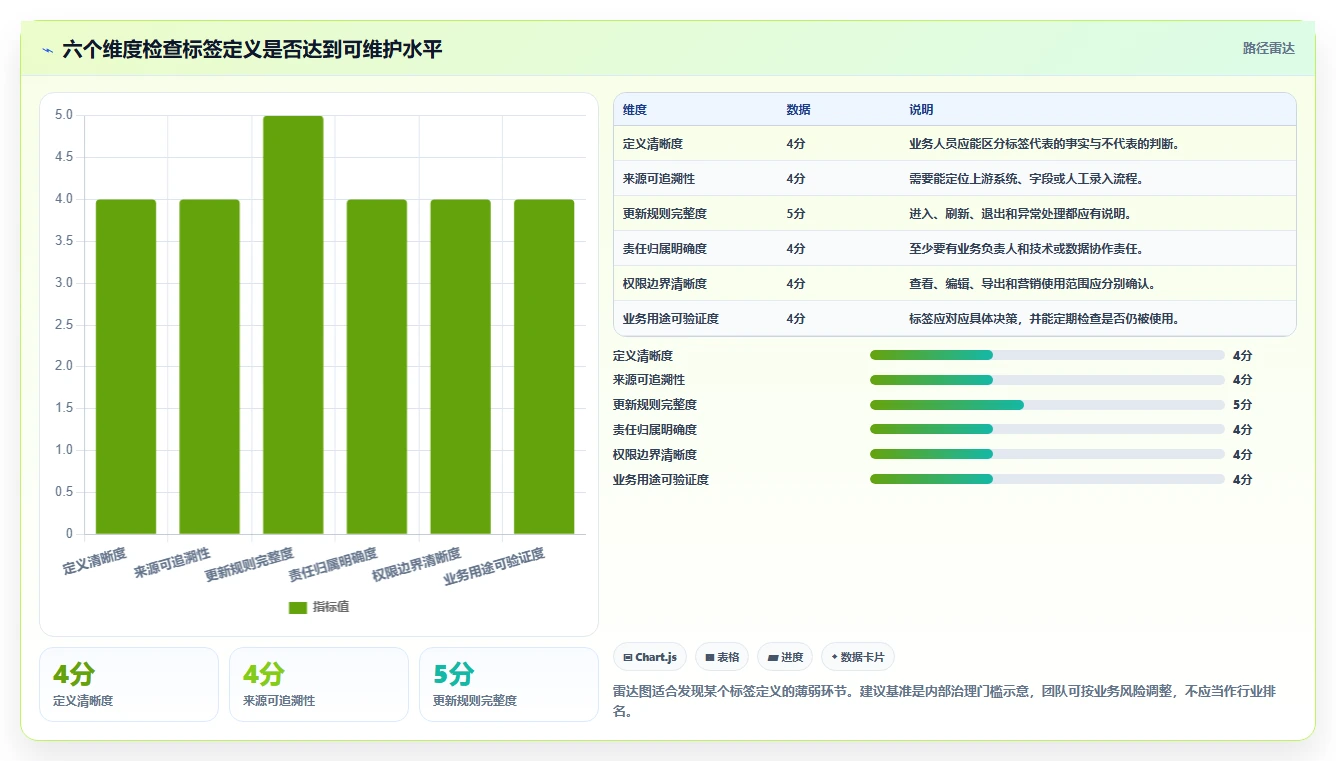The width and height of the screenshot is (1336, 761).
Task: Open the 5分 更新规则完整度 data card
Action: click(509, 684)
